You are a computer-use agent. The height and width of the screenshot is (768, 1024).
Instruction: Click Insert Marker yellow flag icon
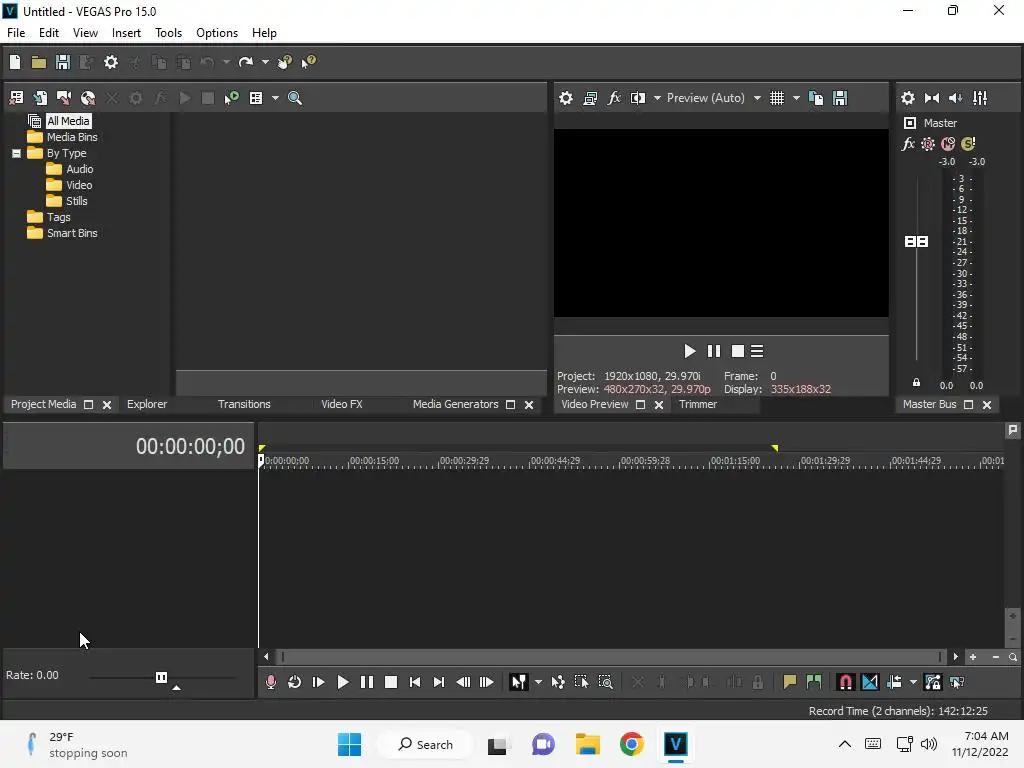(x=790, y=682)
